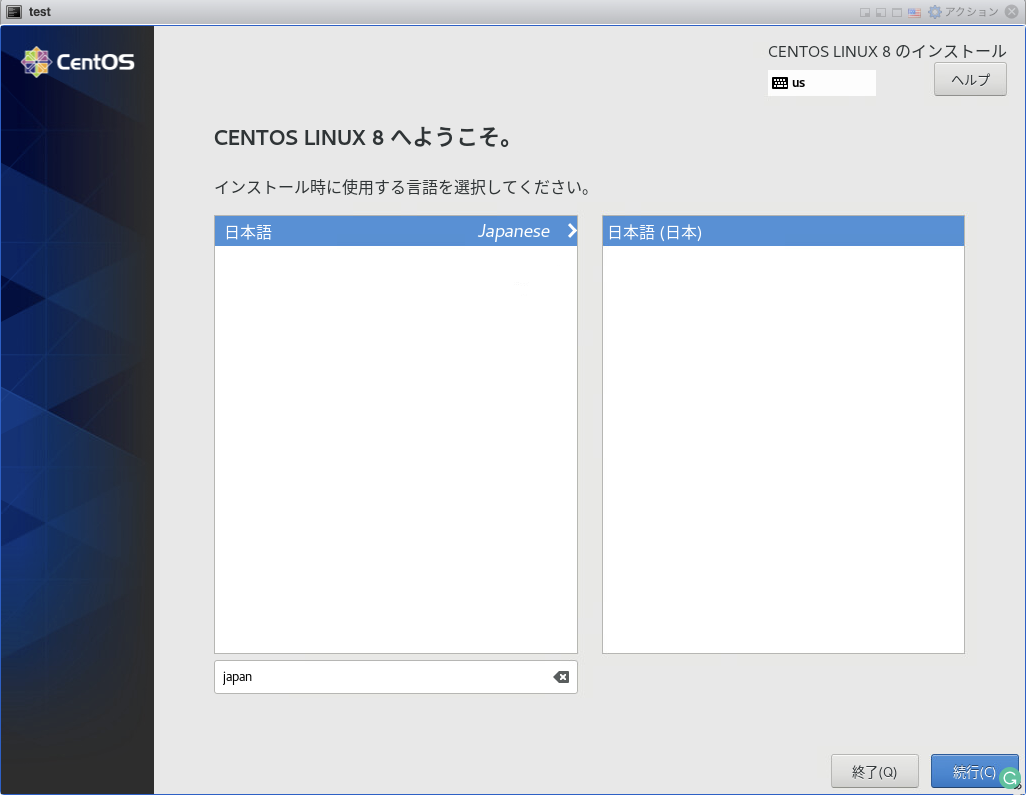Click the green circular icon at the bottom corner
The width and height of the screenshot is (1026, 795).
click(x=1010, y=779)
